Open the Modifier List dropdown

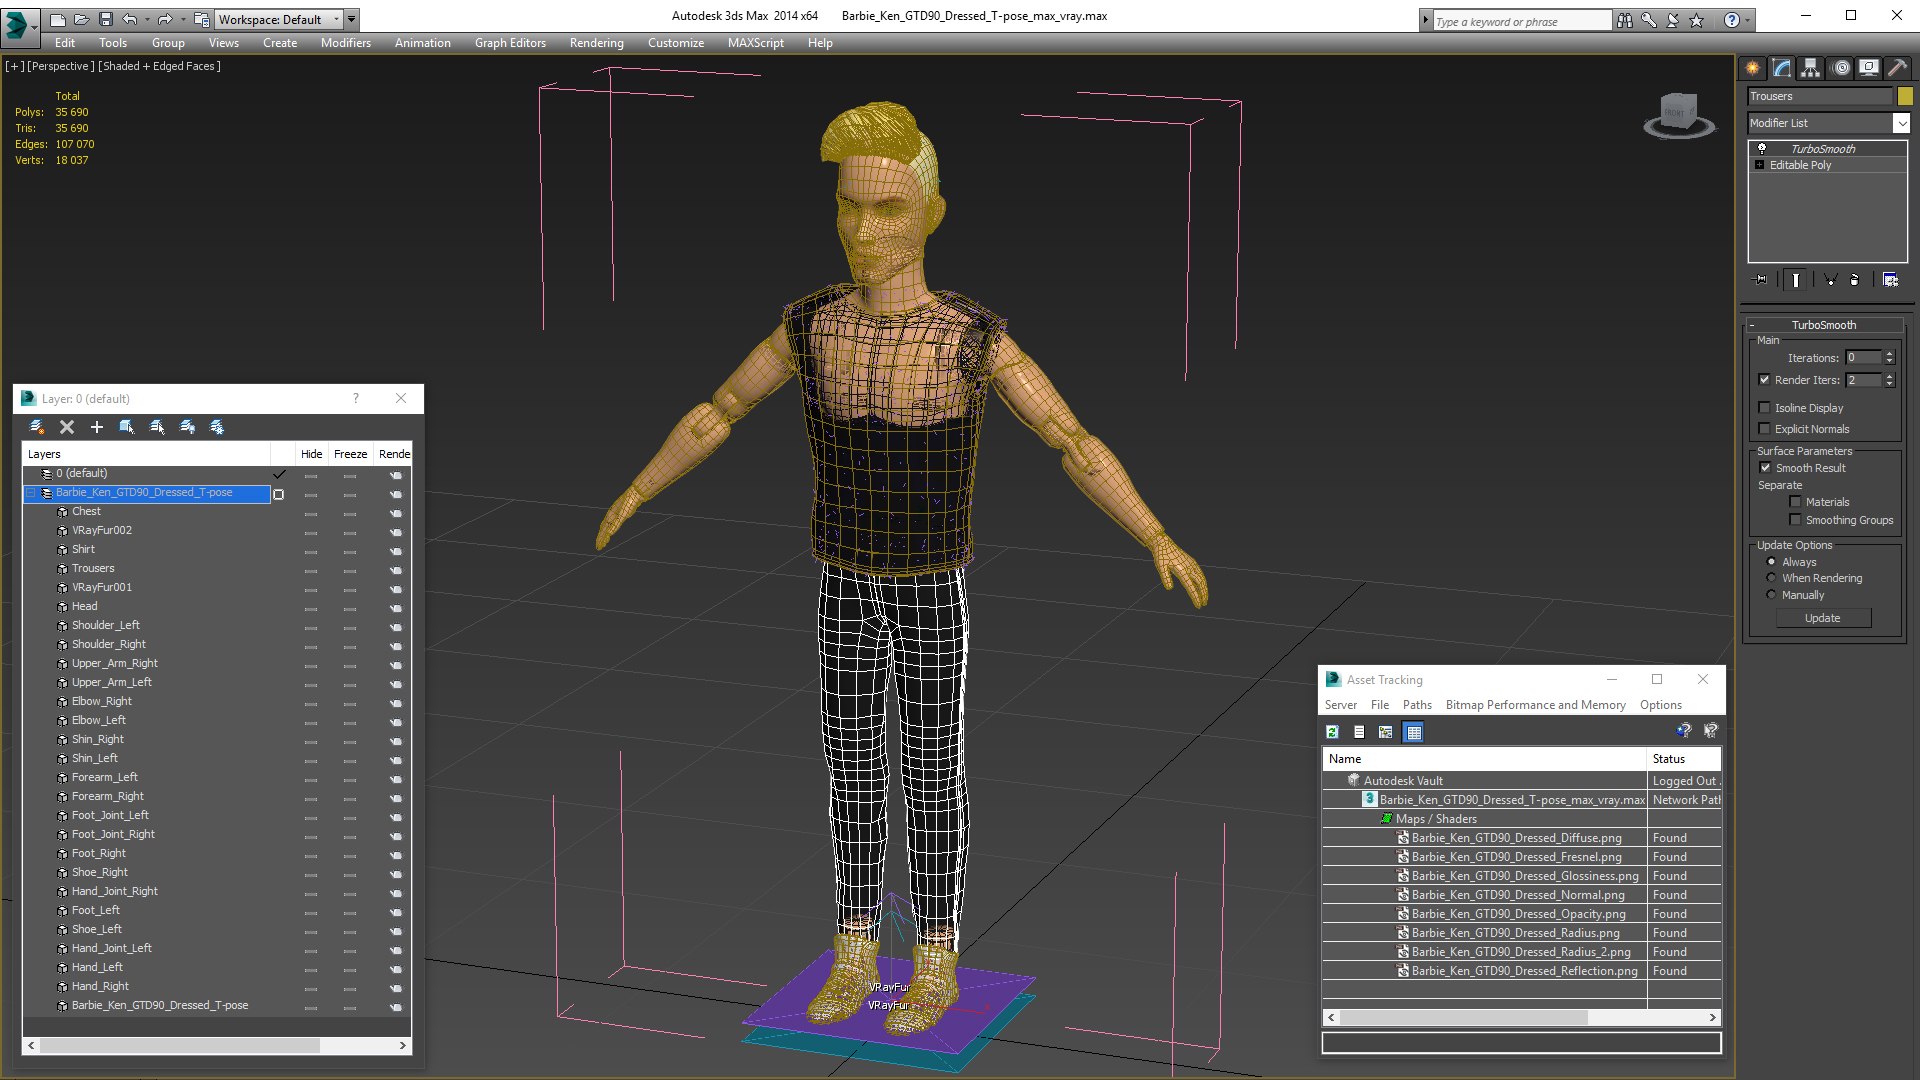click(x=1901, y=123)
